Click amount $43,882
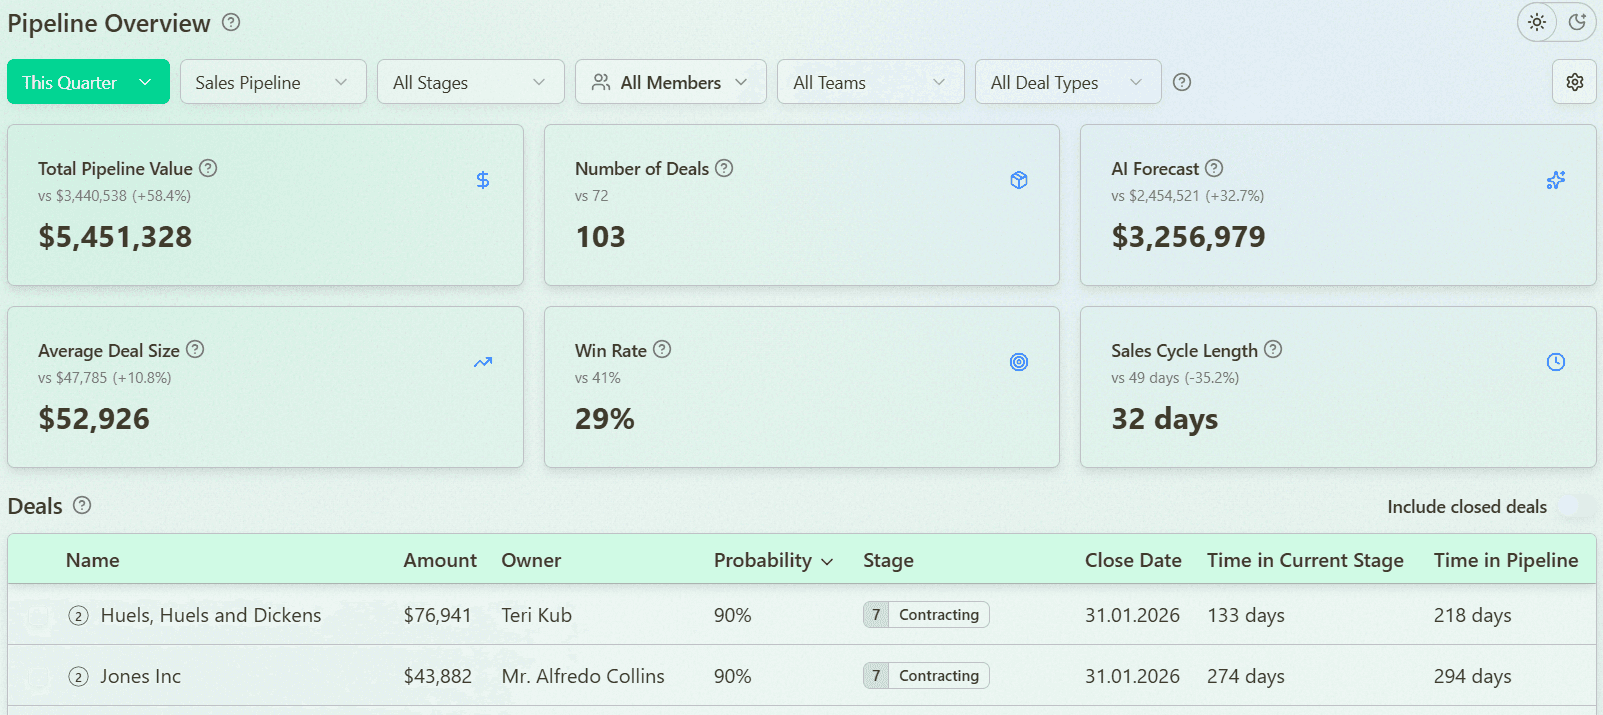The height and width of the screenshot is (715, 1603). tap(437, 676)
